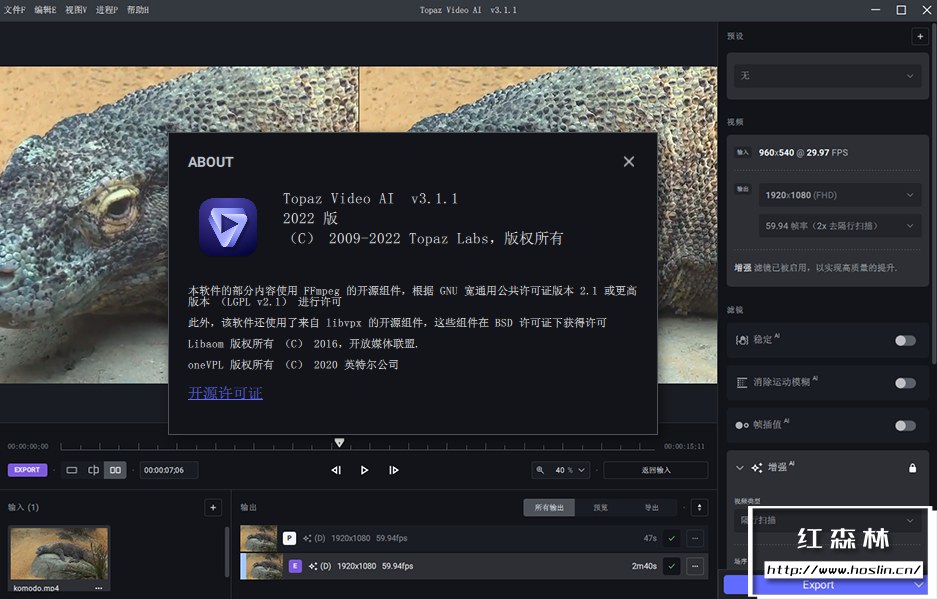
Task: Click the Topaz Video AI logo icon
Action: (228, 227)
